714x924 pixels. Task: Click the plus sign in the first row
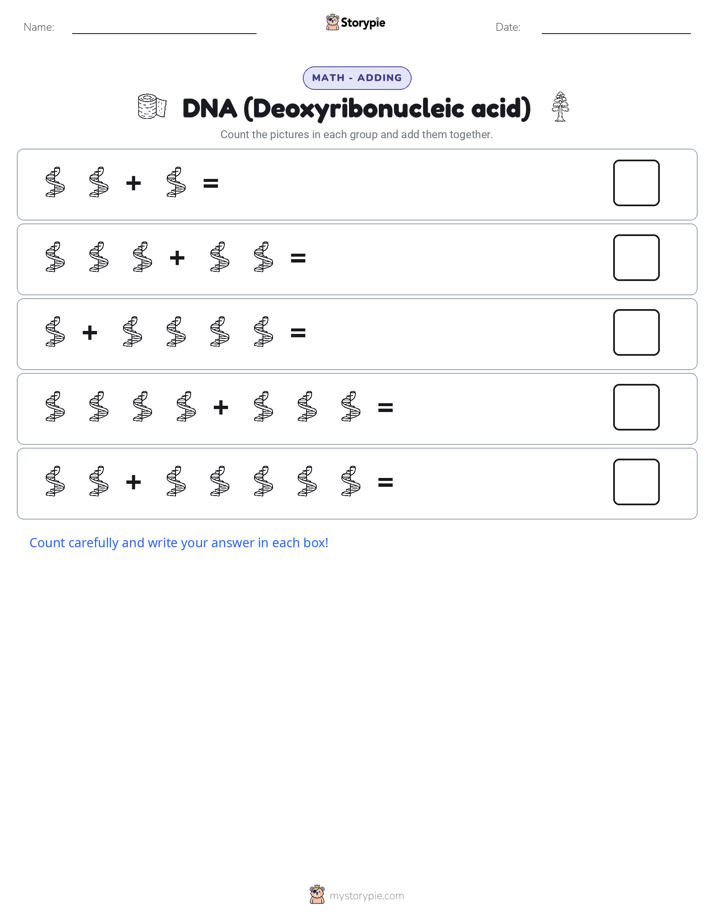134,183
